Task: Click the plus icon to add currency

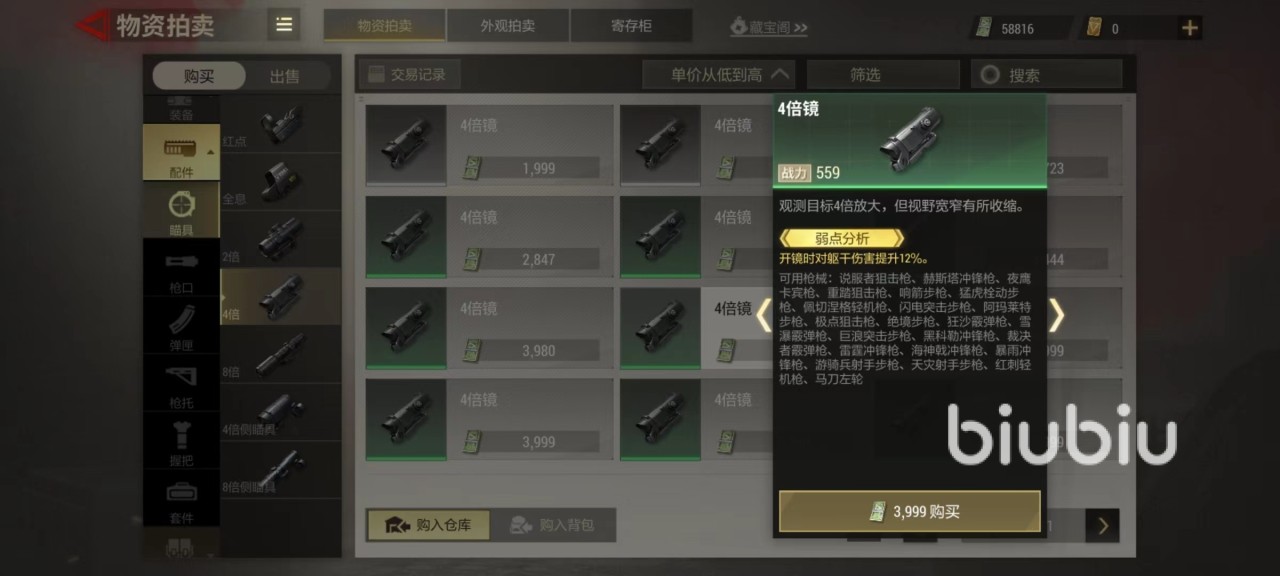Action: (x=1189, y=28)
